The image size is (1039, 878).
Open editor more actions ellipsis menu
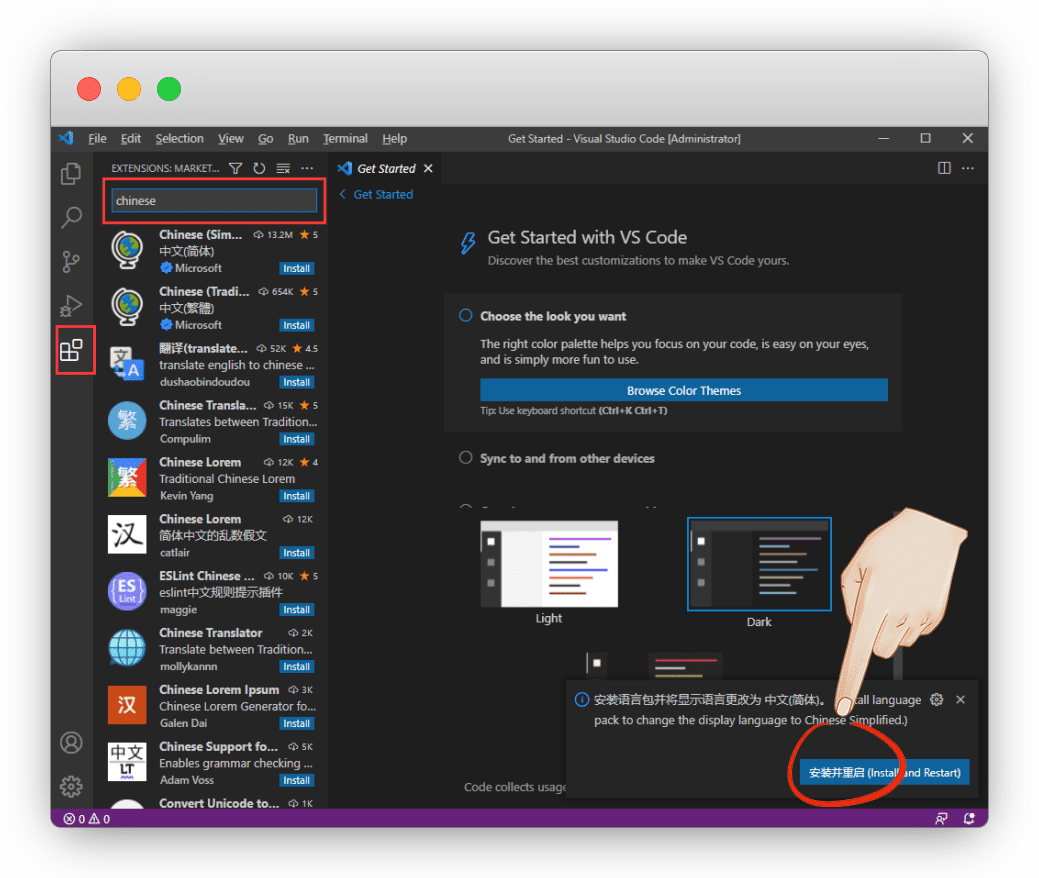point(967,168)
